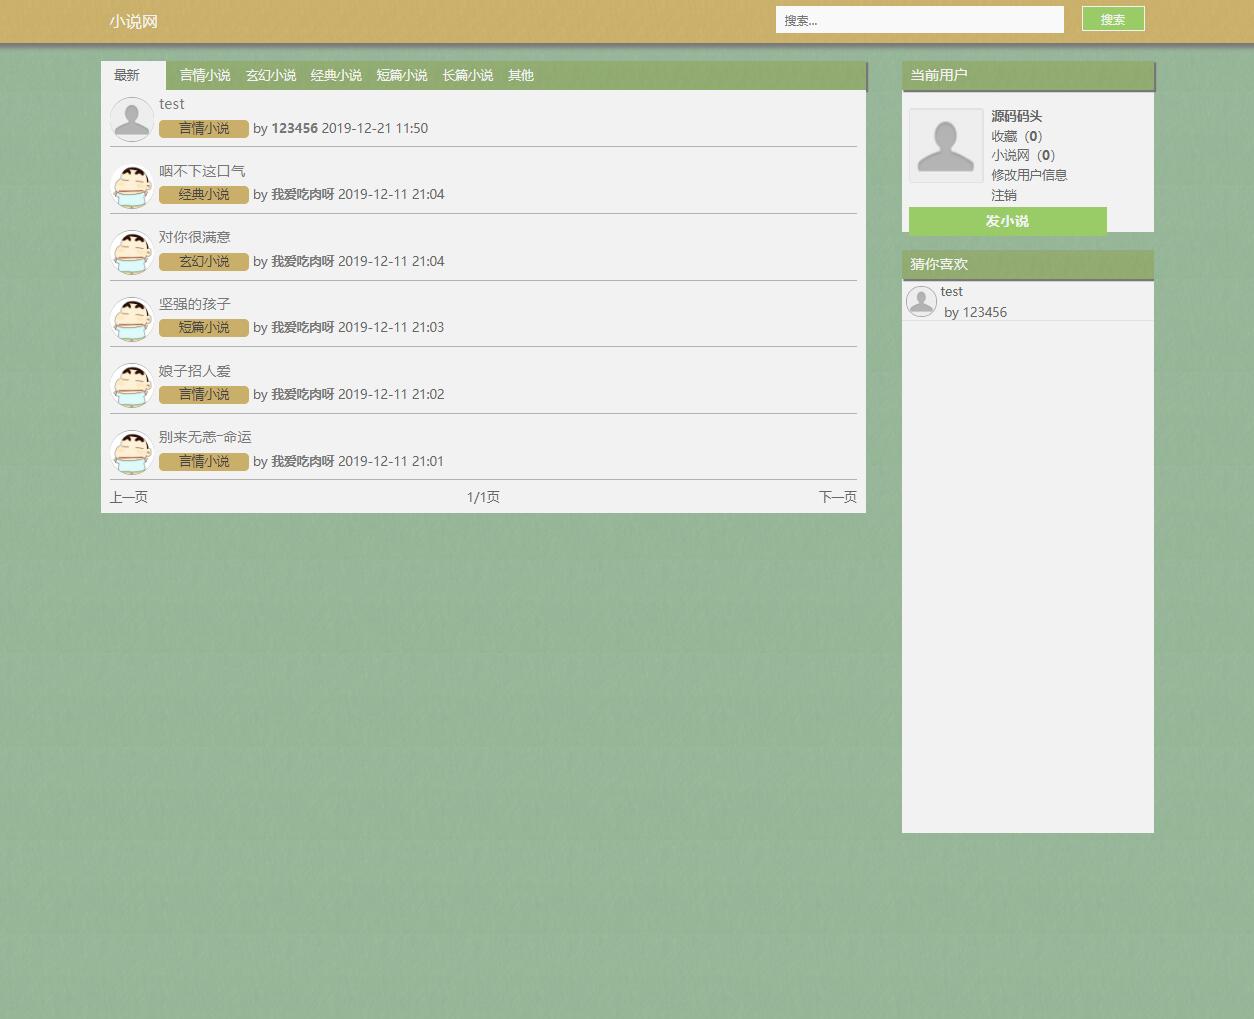The image size is (1254, 1019).
Task: Click the 言情小说 tag under 别来无恙·命运
Action: click(204, 462)
